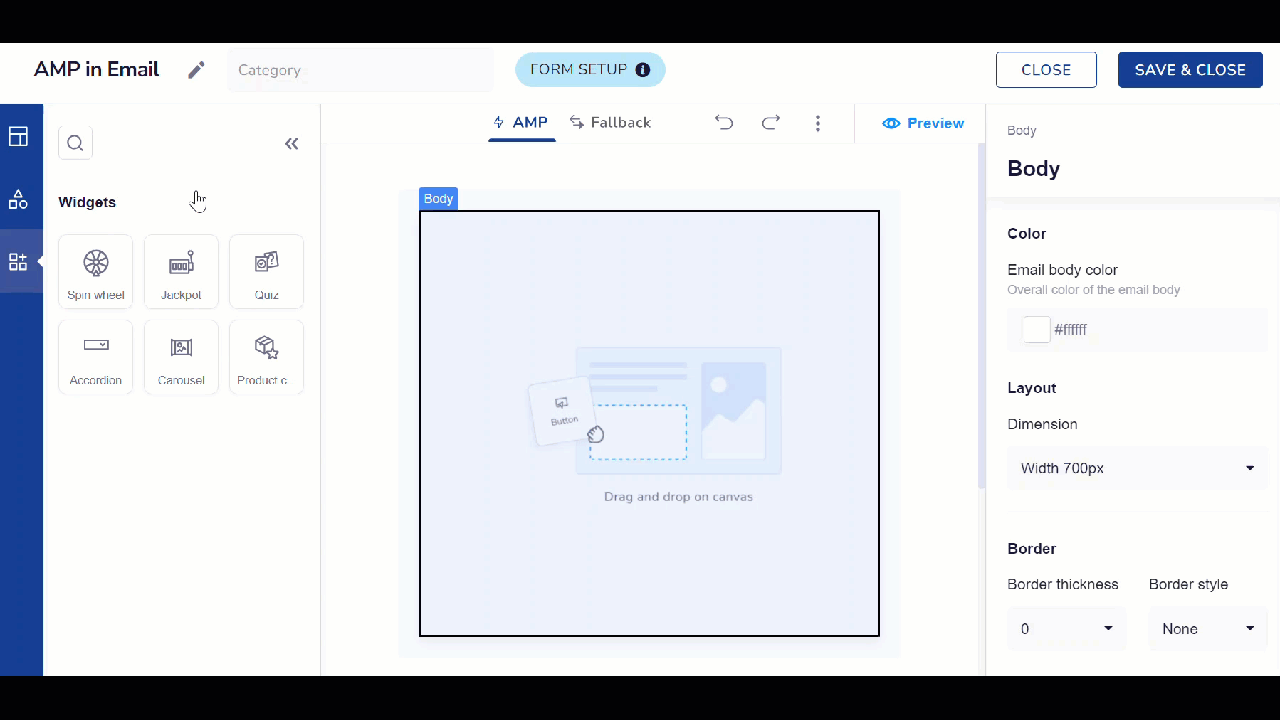Open the search field in the widgets panel
This screenshot has height=720, width=1280.
tap(75, 143)
